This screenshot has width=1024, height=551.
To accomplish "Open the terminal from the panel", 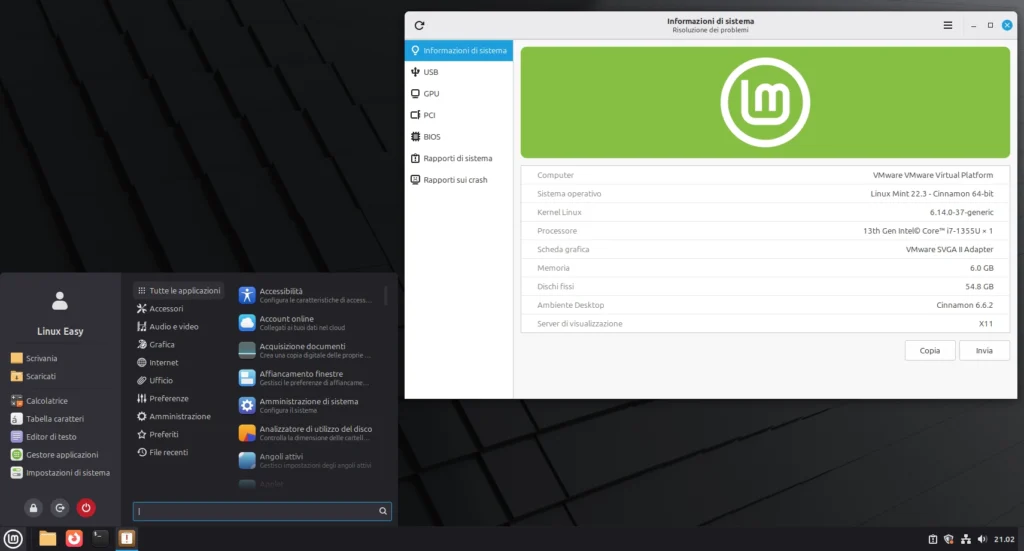I will tap(100, 539).
